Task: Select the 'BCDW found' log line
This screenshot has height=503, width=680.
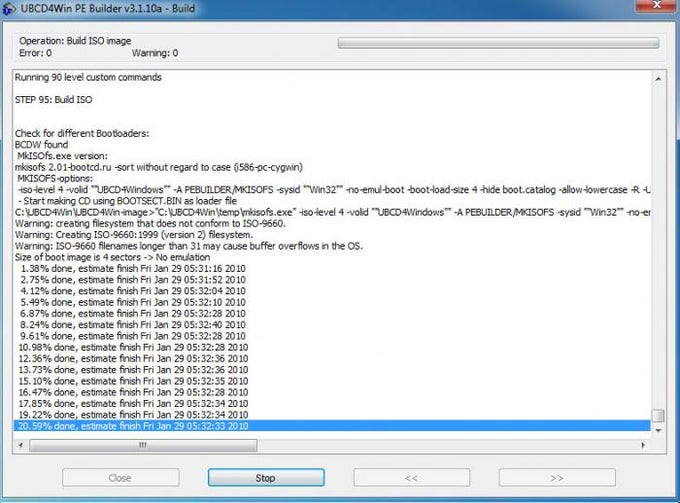Action: click(332, 144)
